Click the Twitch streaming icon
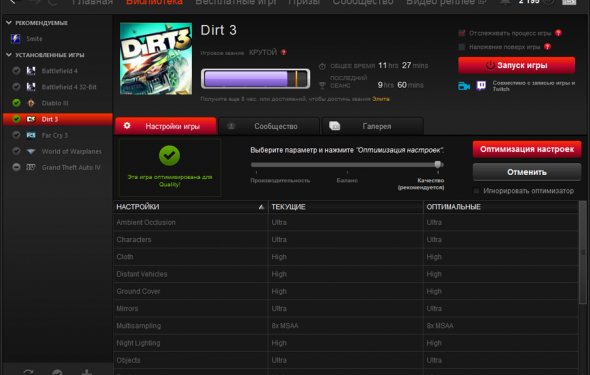This screenshot has width=590, height=375. 481,86
